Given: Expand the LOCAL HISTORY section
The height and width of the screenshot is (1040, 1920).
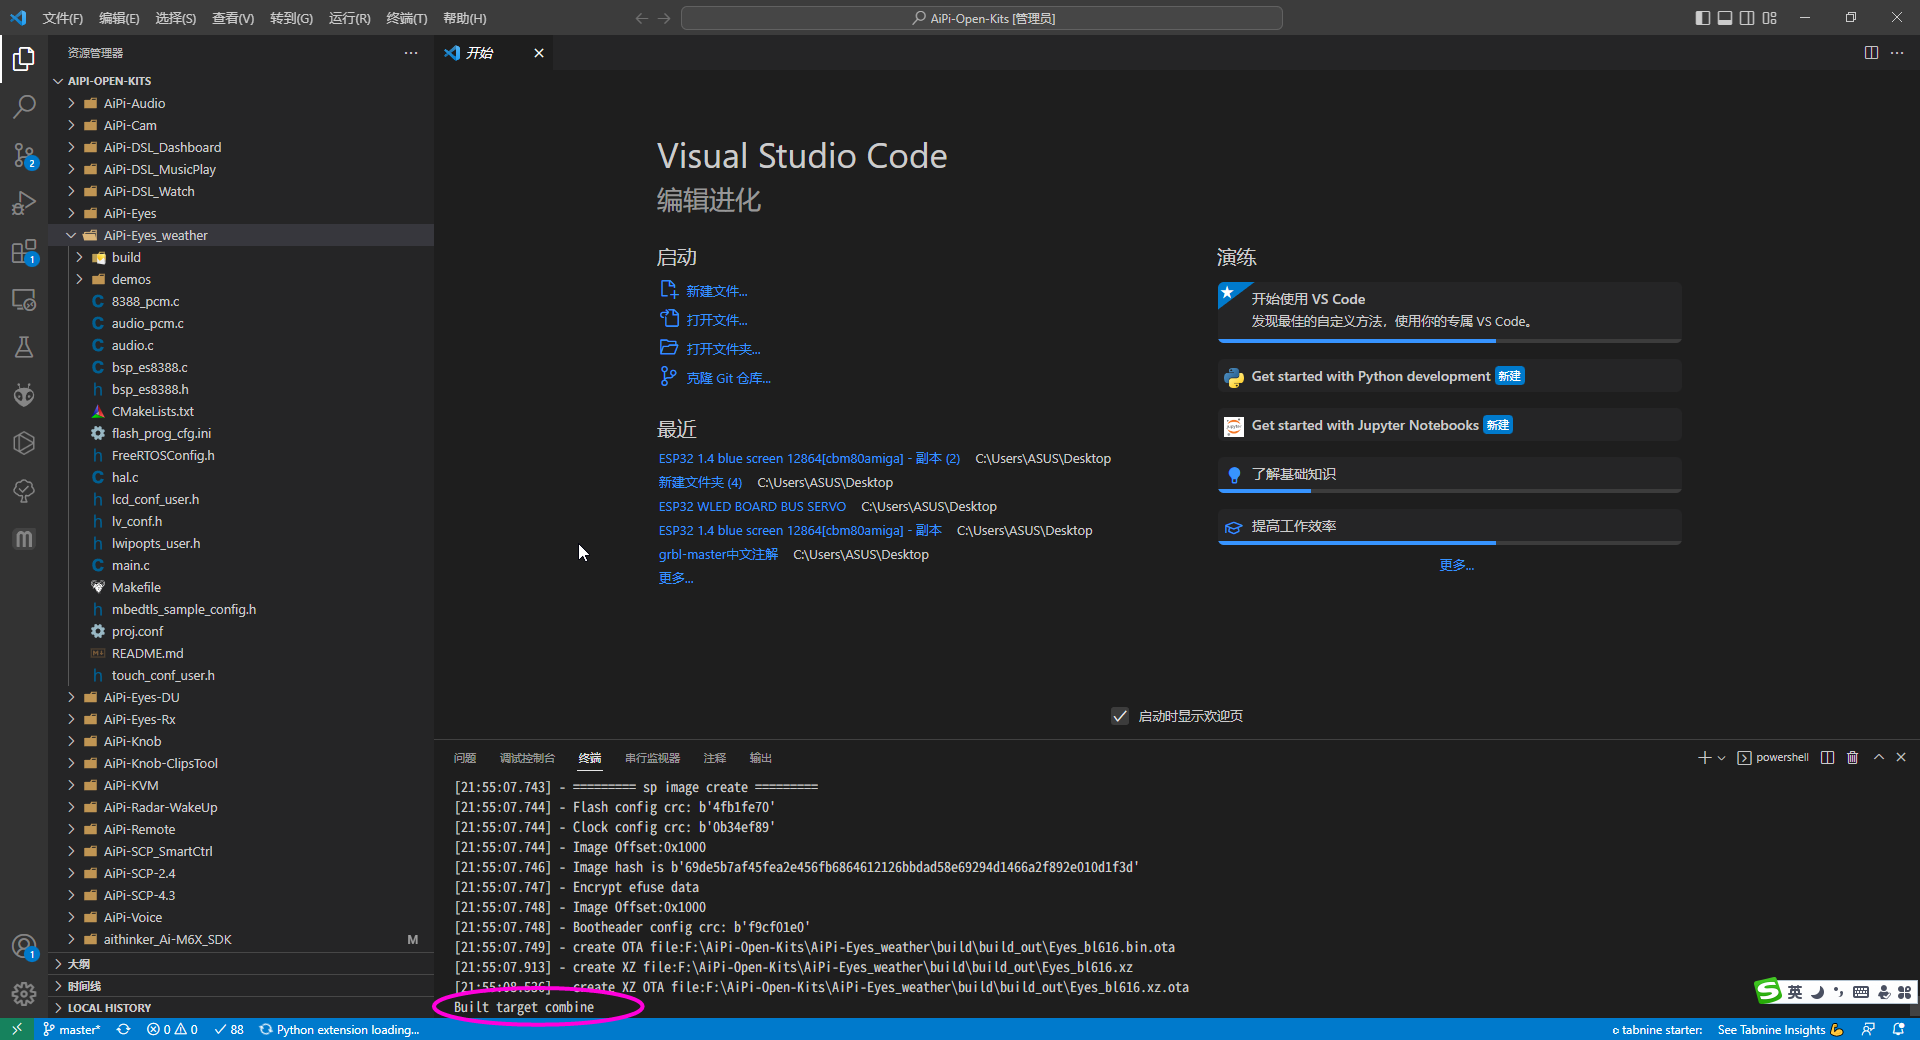Looking at the screenshot, I should point(241,1008).
